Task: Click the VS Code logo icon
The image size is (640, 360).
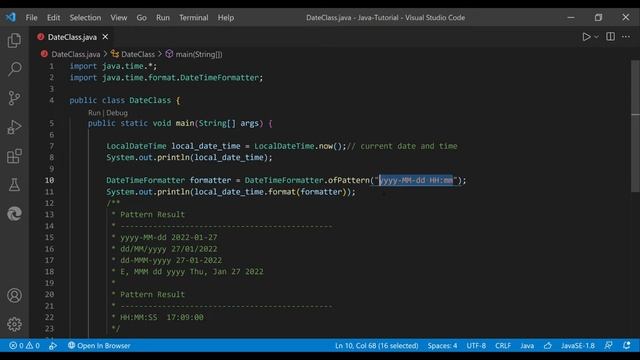Action: click(11, 17)
